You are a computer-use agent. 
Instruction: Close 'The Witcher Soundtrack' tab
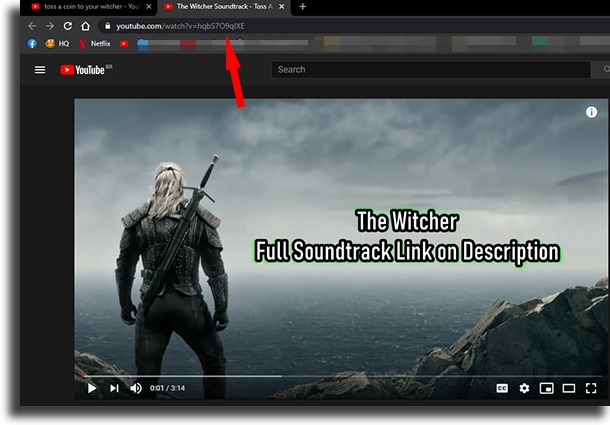281,7
